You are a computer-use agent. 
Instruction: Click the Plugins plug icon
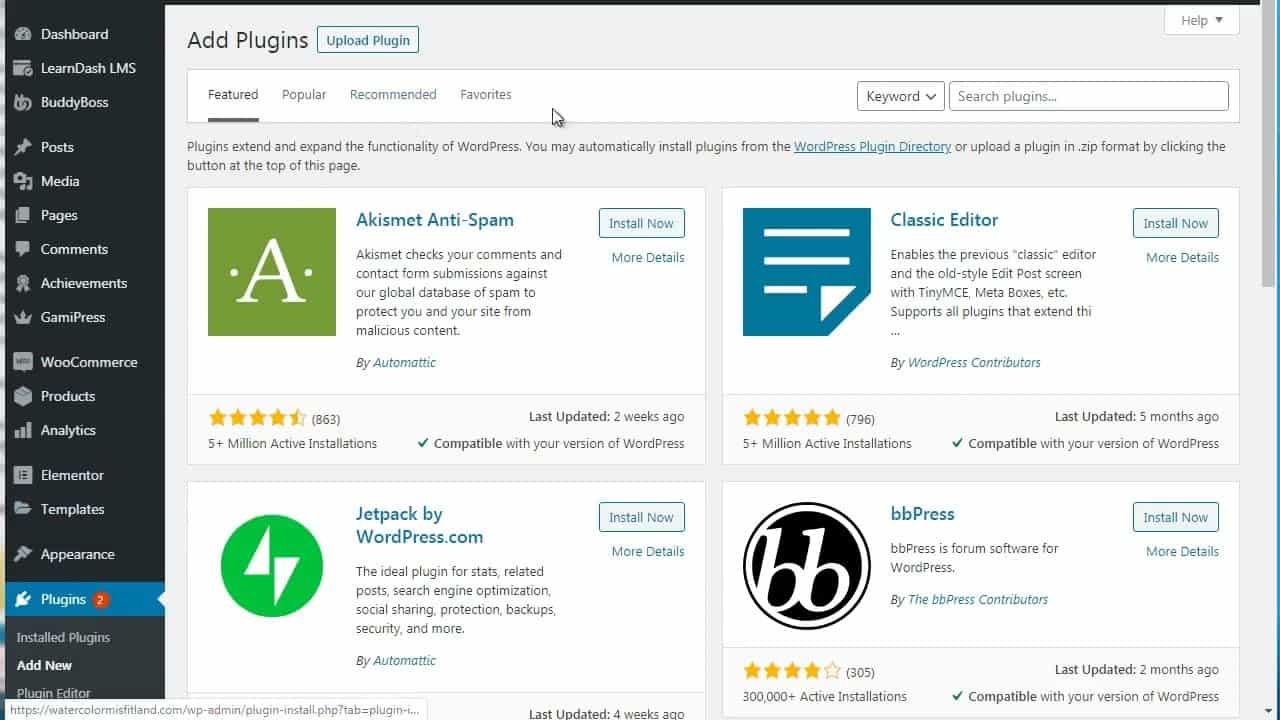coord(23,599)
